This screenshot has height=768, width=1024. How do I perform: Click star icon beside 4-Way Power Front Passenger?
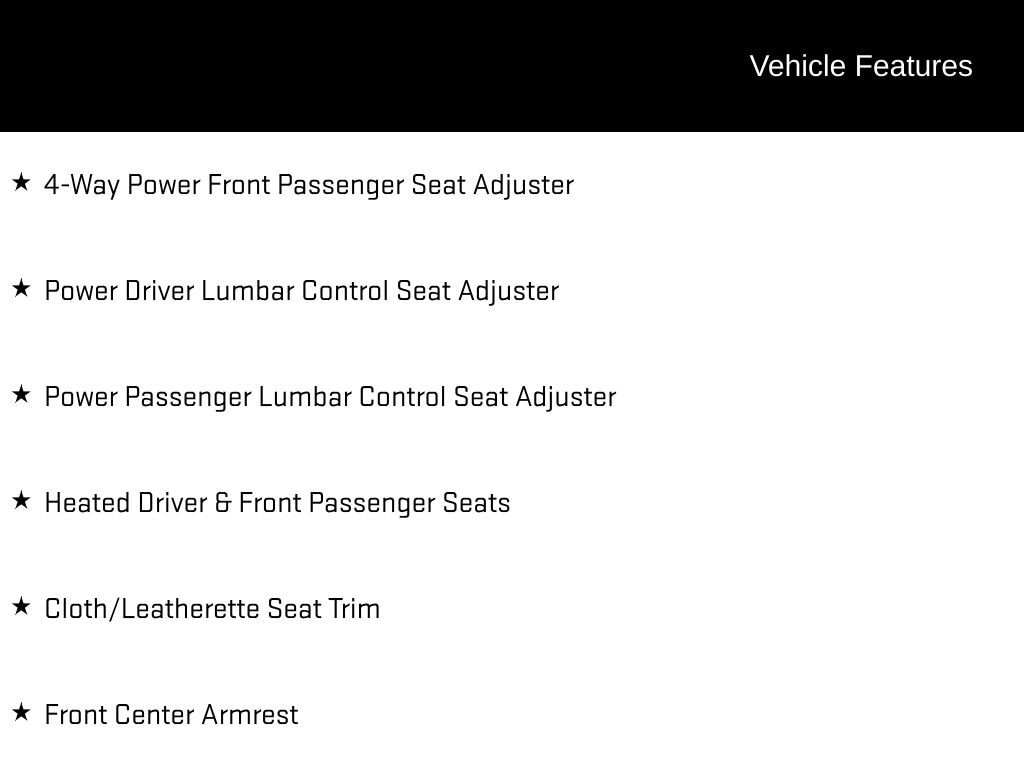tap(22, 182)
